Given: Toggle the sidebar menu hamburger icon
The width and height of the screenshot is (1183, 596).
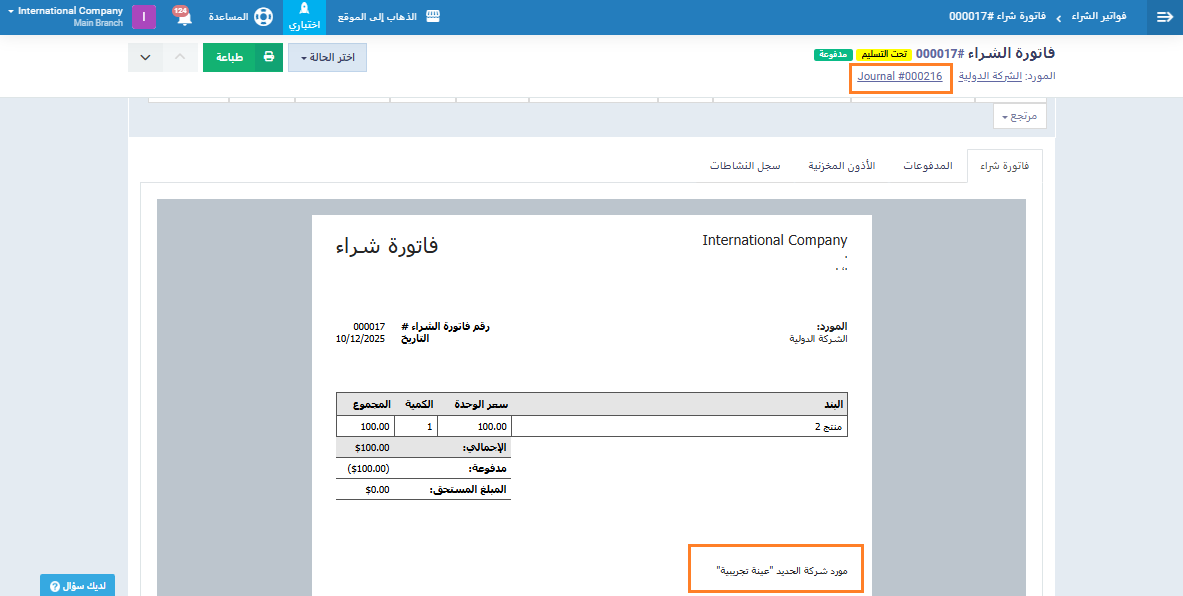Looking at the screenshot, I should tap(1164, 17).
